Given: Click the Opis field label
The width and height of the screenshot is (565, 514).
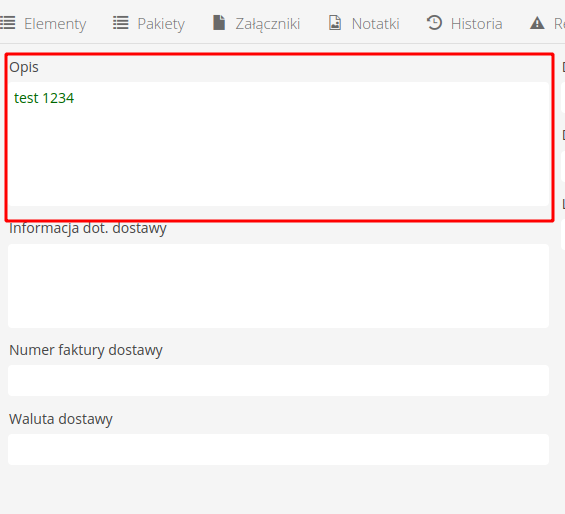Looking at the screenshot, I should tap(24, 67).
